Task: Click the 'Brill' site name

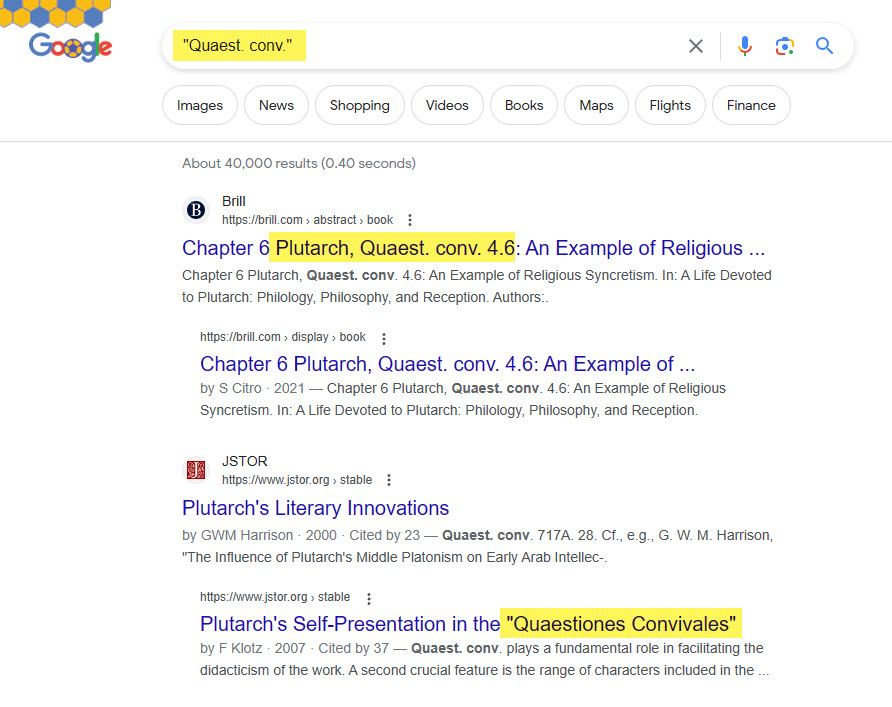Action: [234, 201]
